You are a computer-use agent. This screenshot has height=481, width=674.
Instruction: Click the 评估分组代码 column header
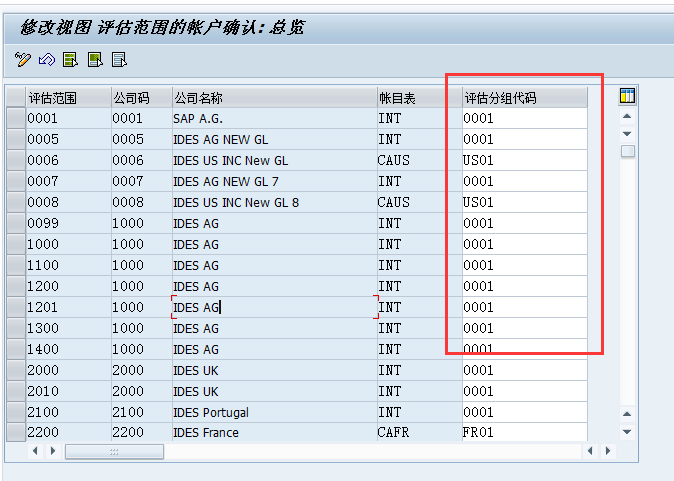[524, 98]
